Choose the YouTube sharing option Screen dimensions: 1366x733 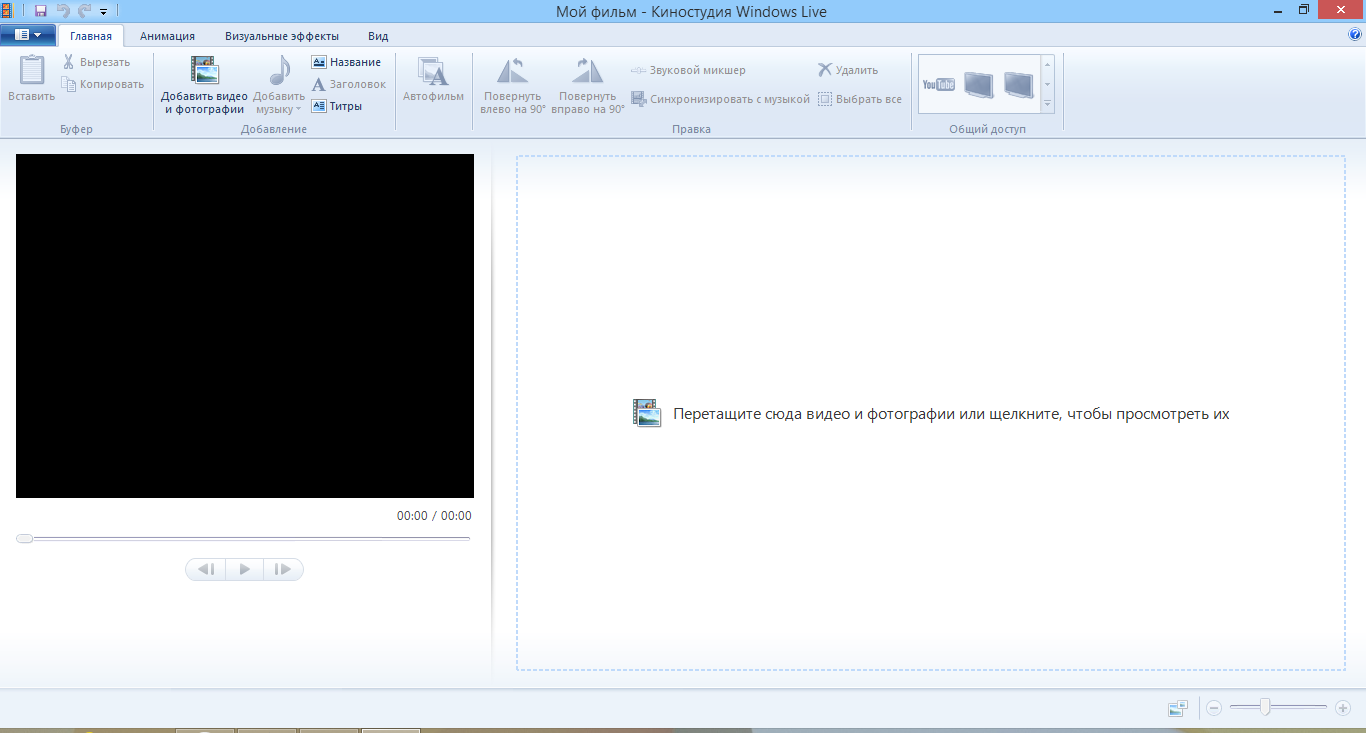[938, 85]
